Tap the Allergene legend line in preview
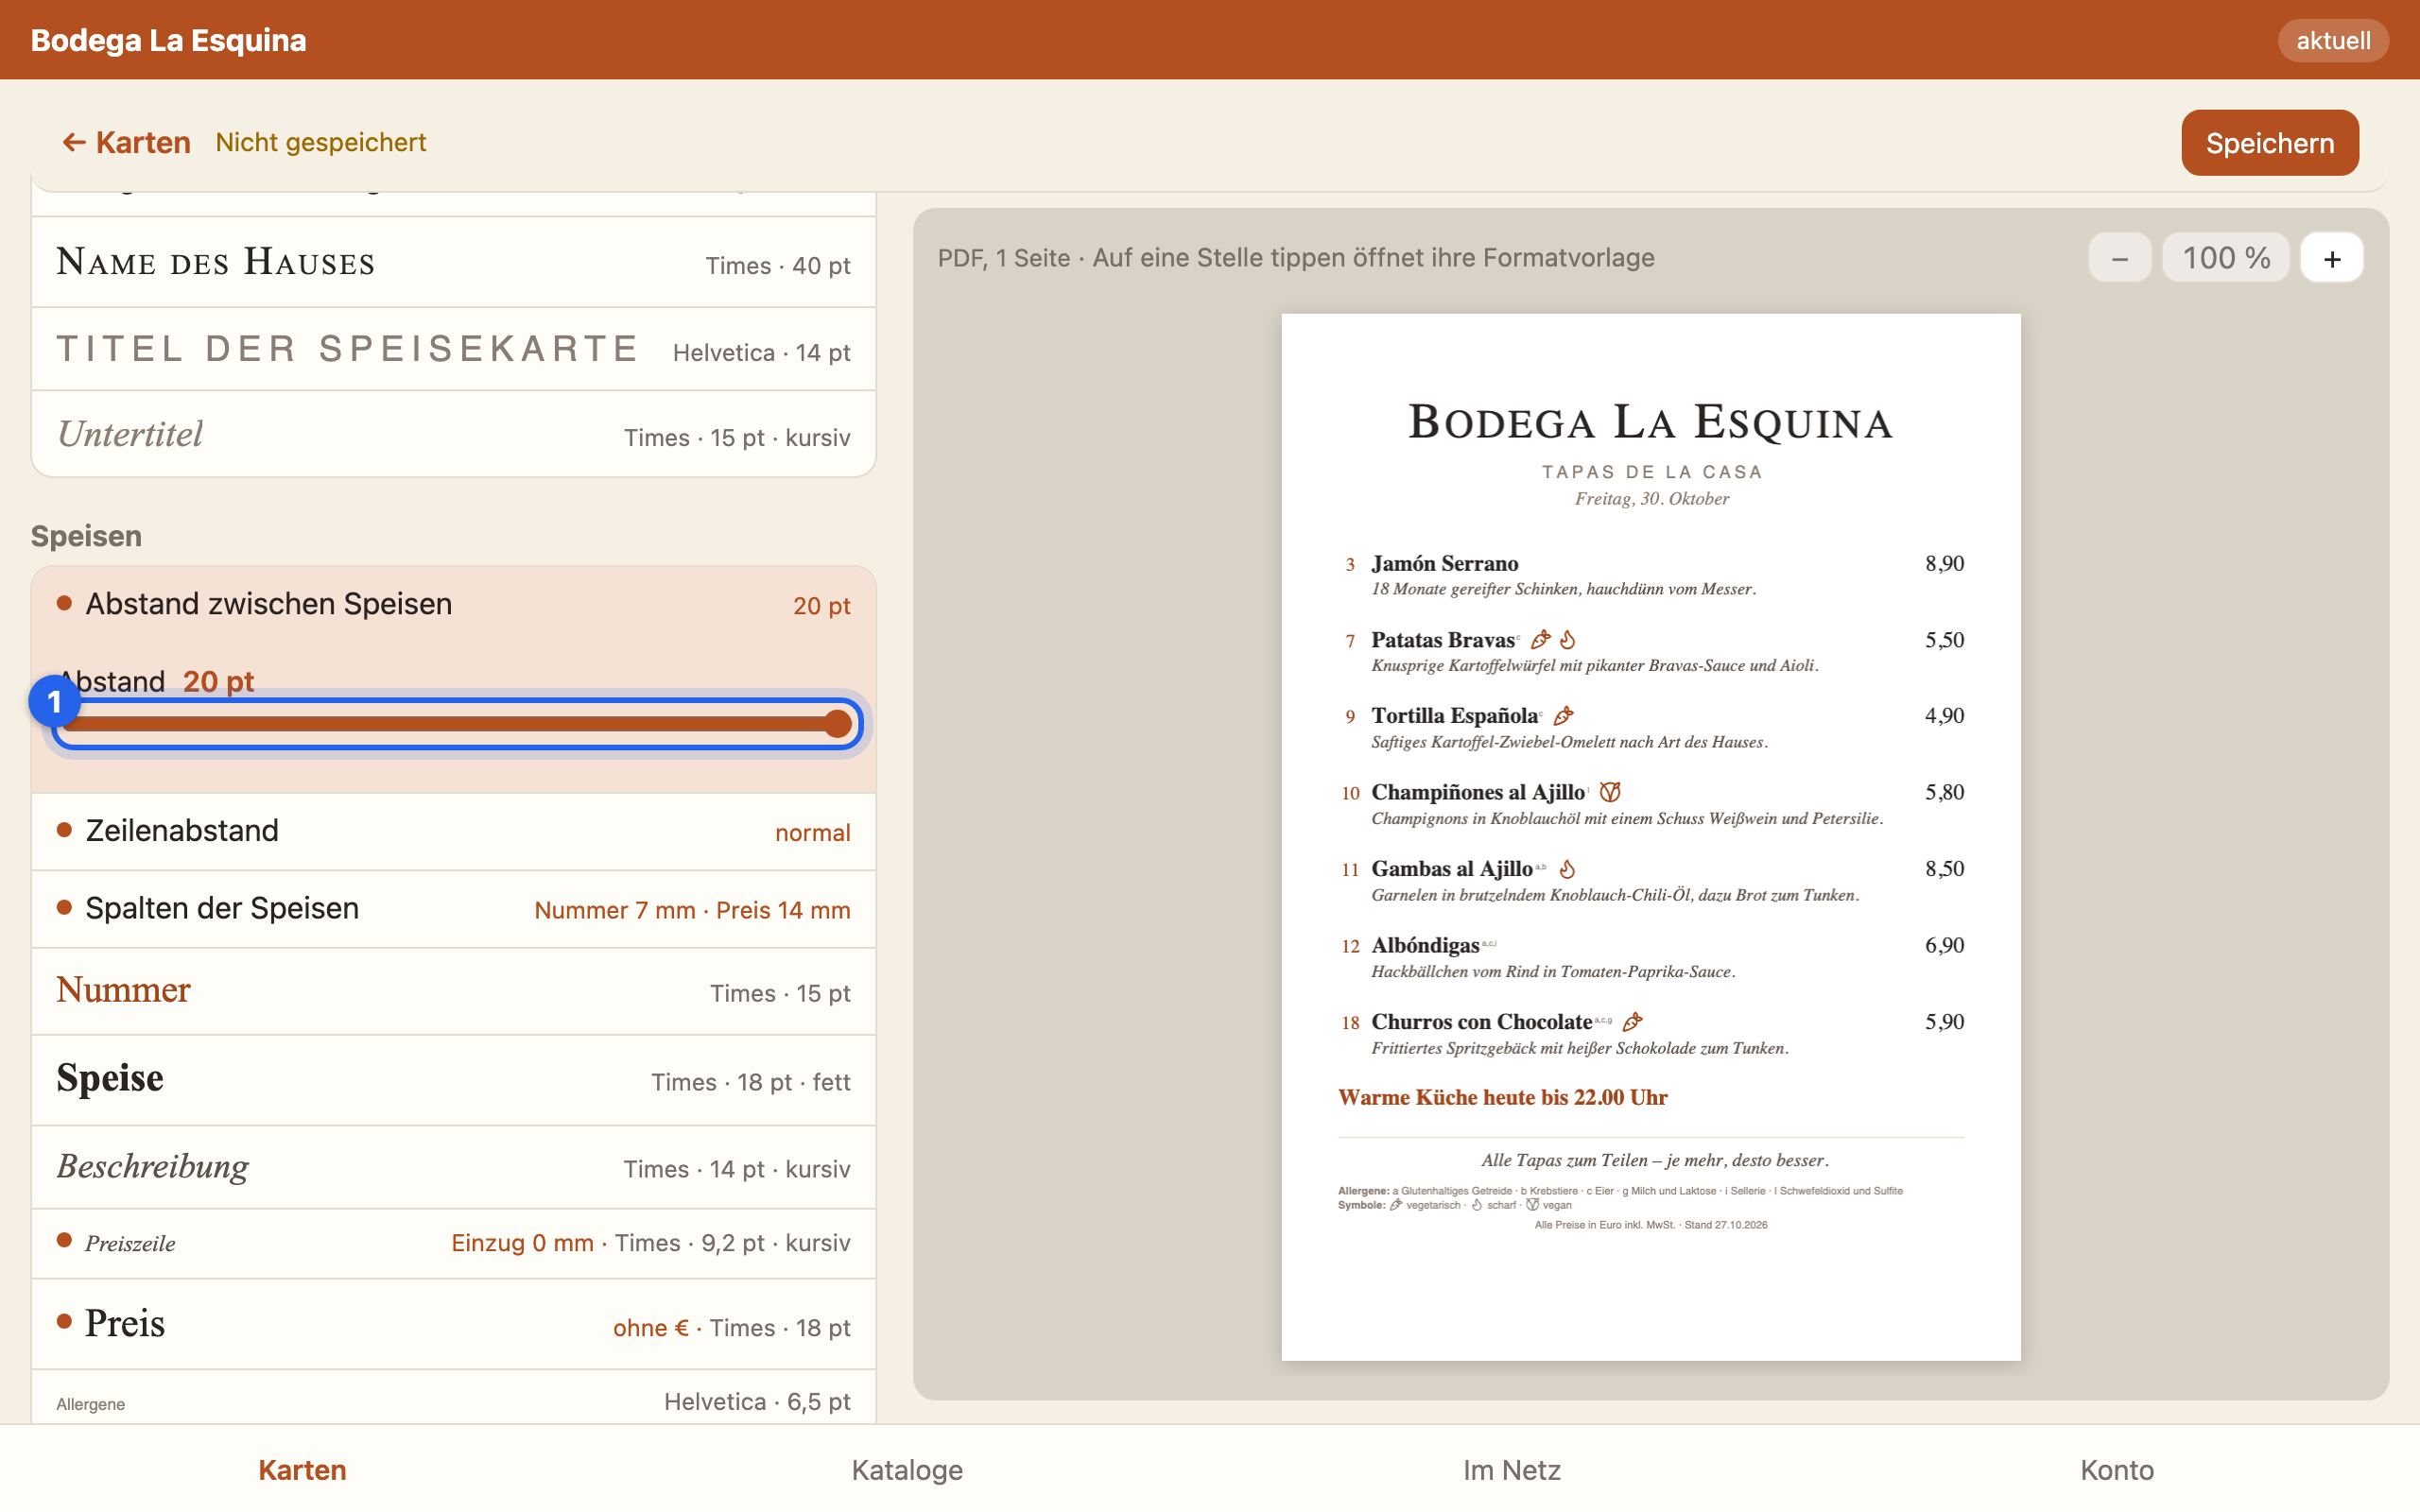The image size is (2420, 1512). click(1620, 1191)
